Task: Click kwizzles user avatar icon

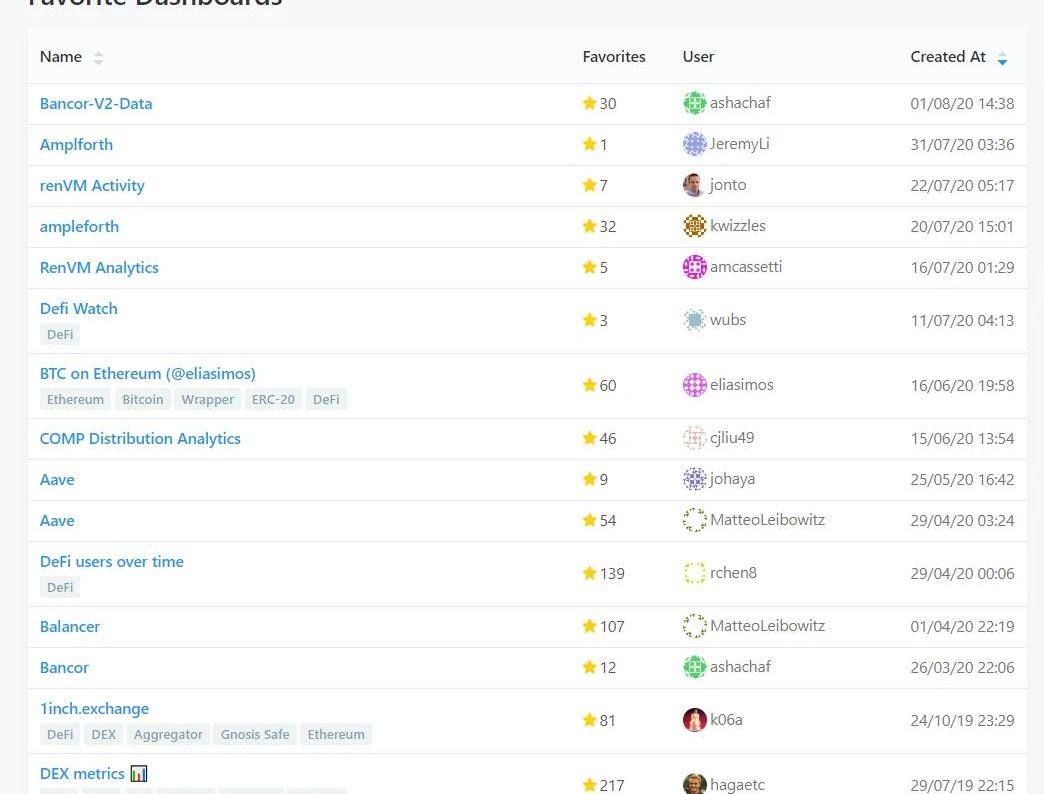Action: tap(694, 226)
